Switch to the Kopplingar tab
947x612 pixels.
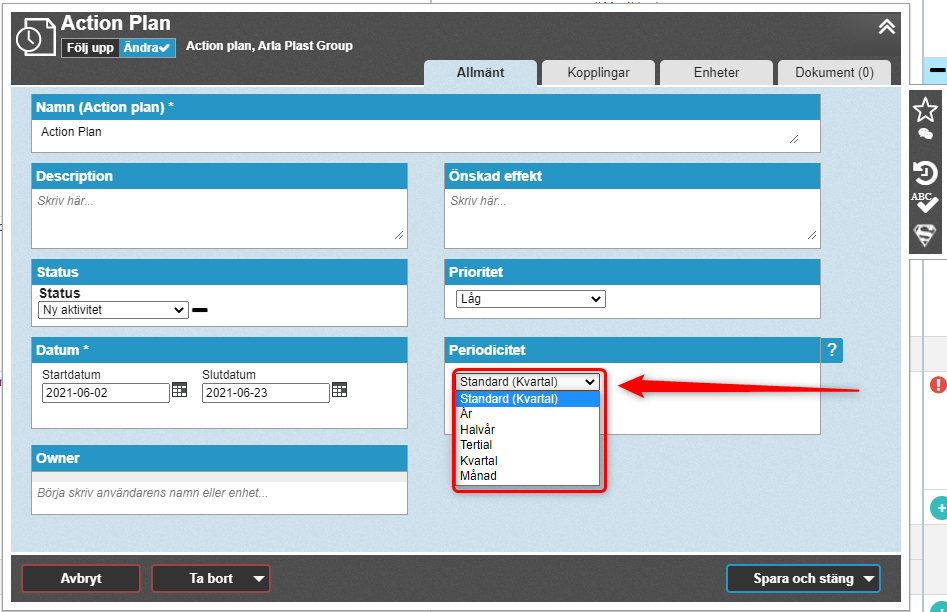[x=598, y=73]
